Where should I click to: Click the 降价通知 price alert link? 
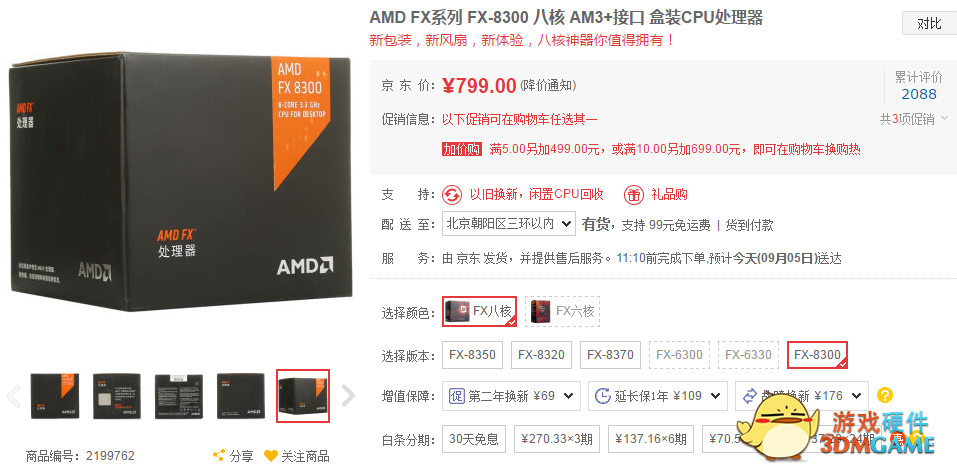548,85
